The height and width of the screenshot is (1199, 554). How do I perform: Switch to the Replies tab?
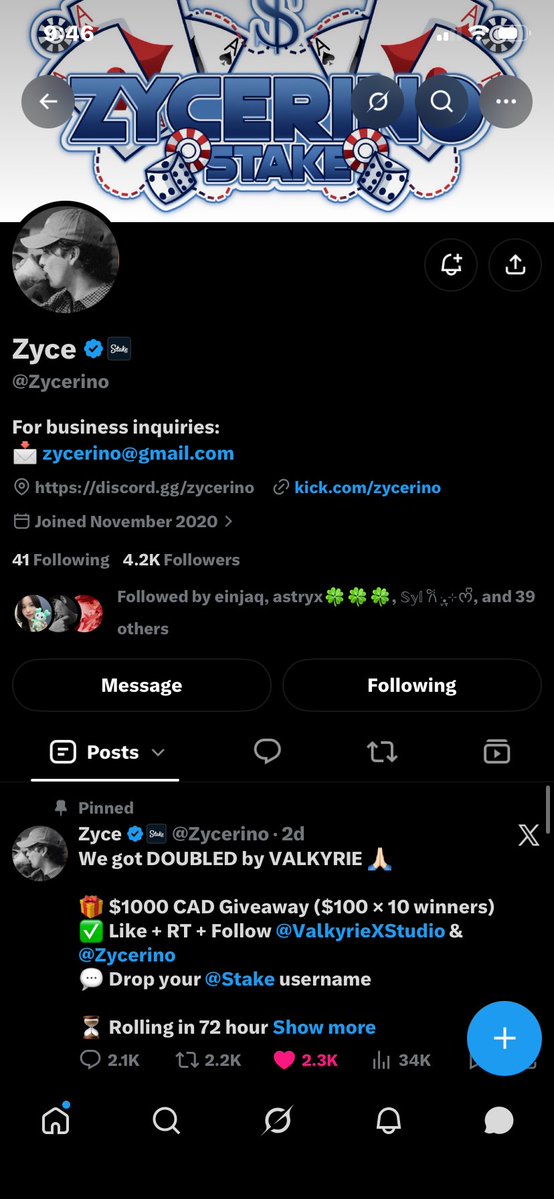(x=267, y=752)
